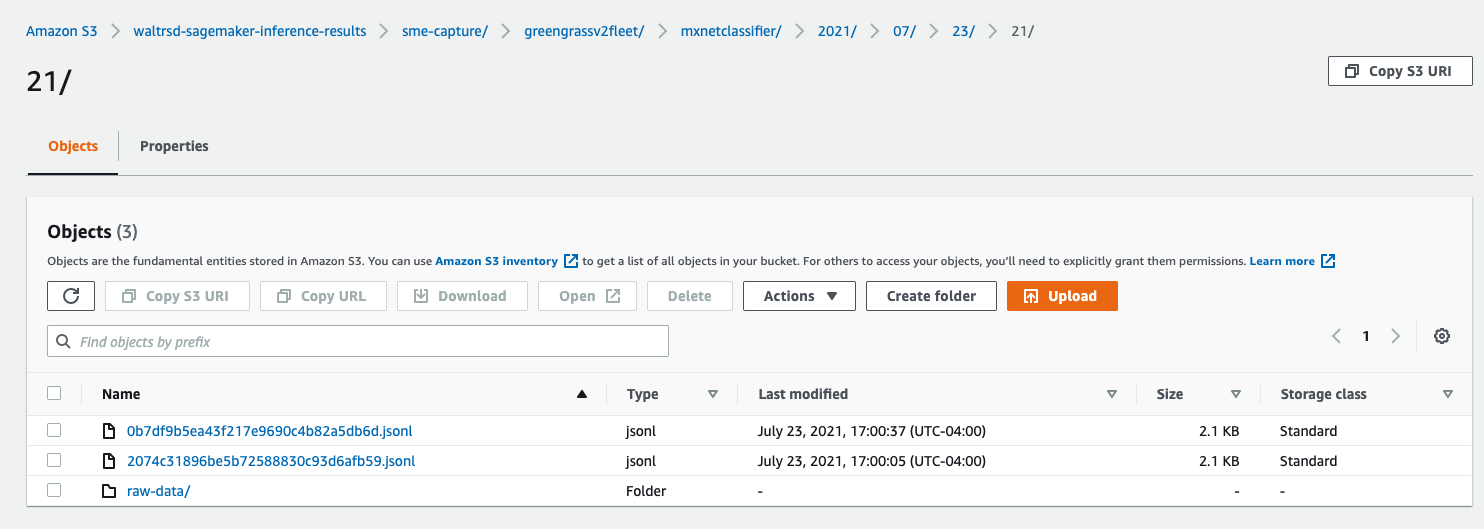The height and width of the screenshot is (529, 1484).
Task: Click external link icon beside Learn more
Action: point(1328,261)
